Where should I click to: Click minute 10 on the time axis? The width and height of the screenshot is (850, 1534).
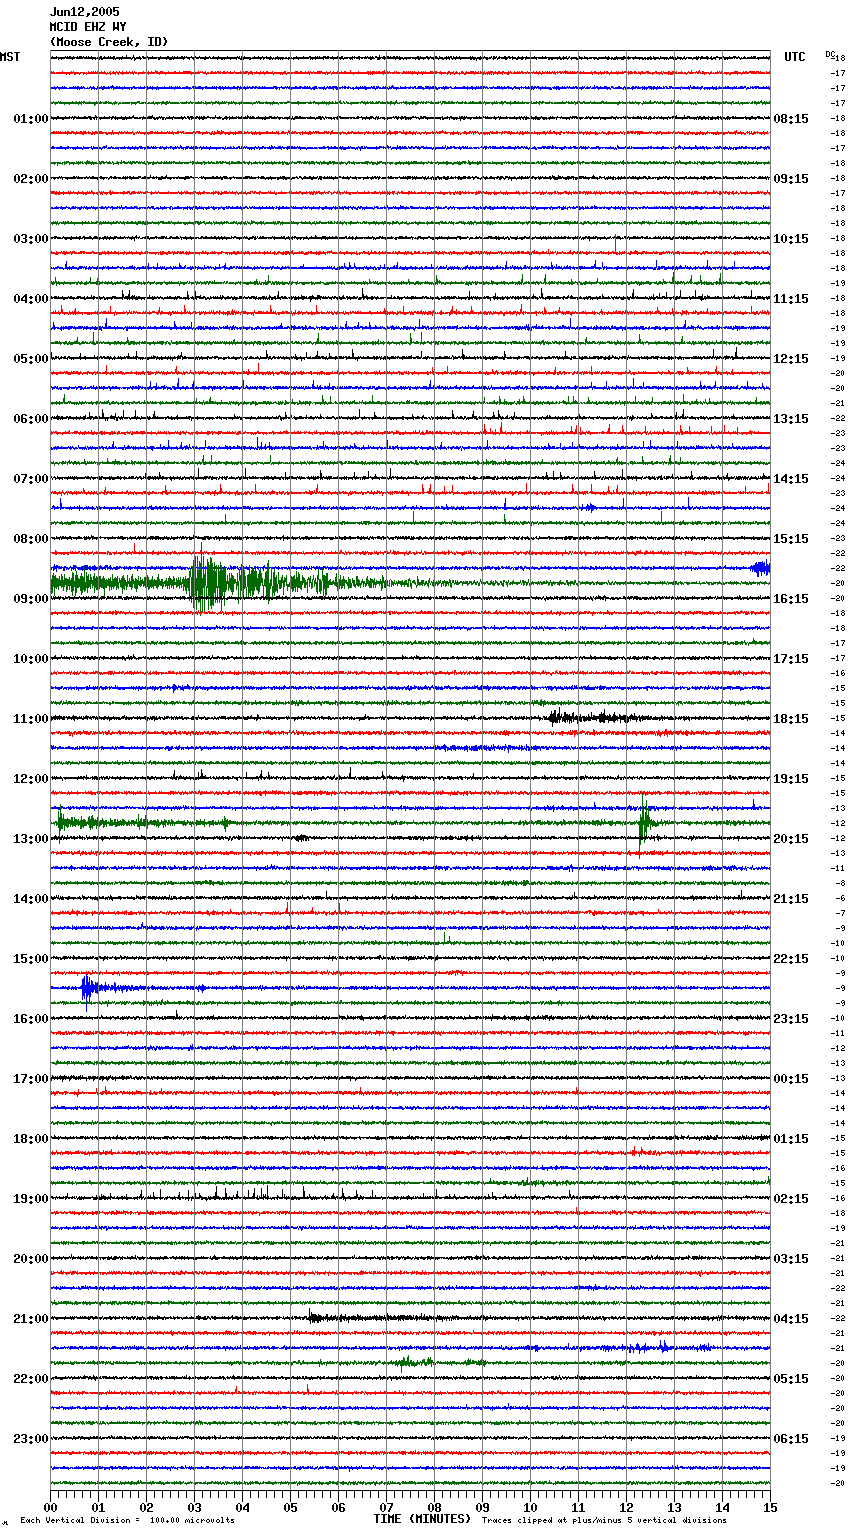(x=530, y=1507)
